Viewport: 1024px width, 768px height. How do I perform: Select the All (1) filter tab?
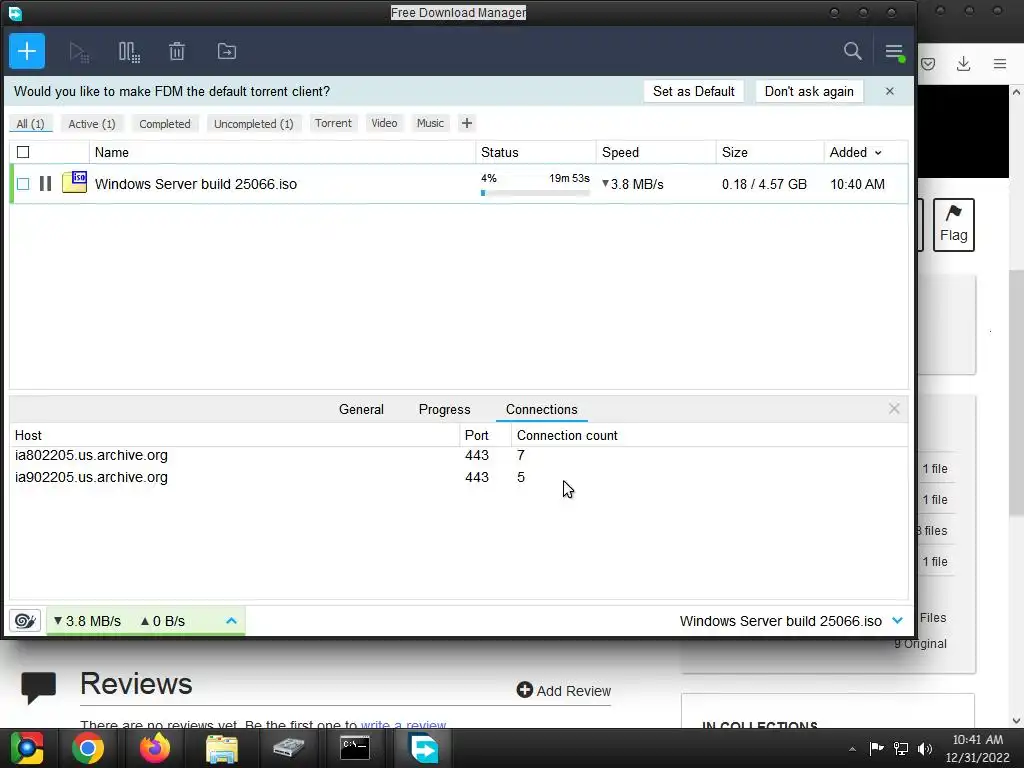(30, 123)
